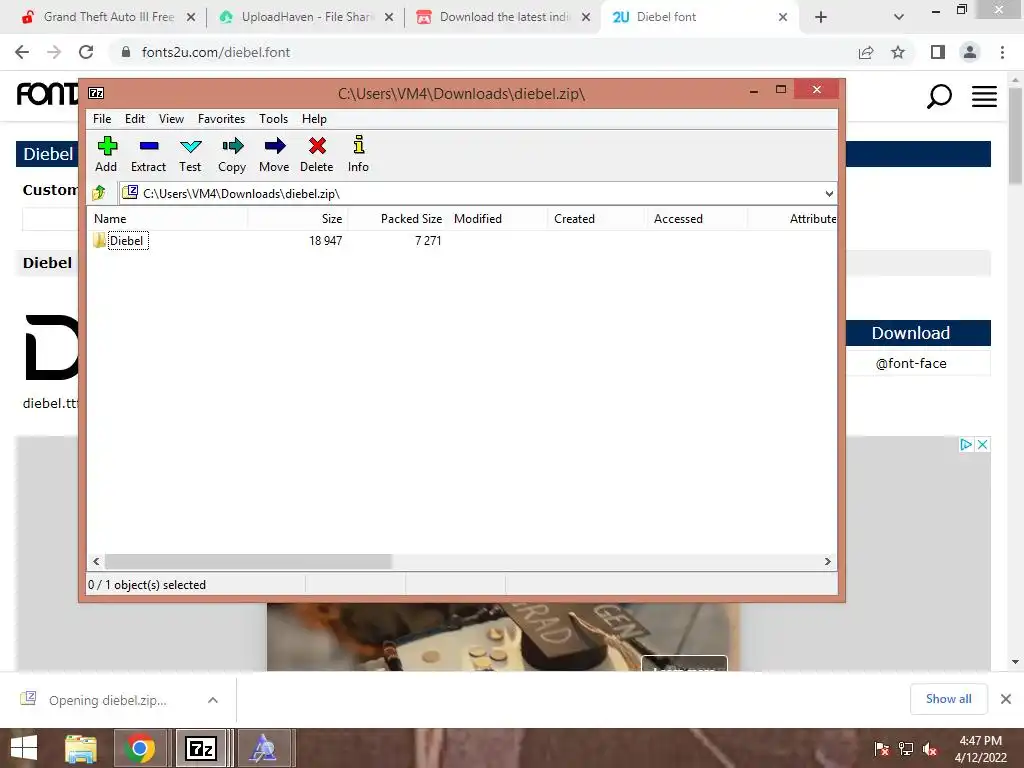Click the address bar URL fonts2u.com

click(x=216, y=52)
